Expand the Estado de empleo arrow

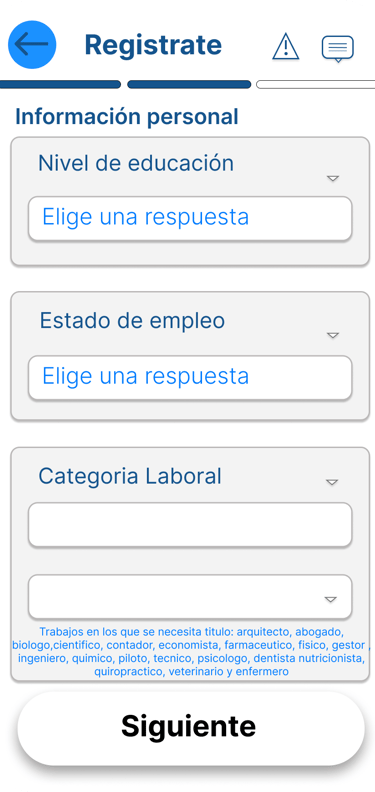(x=332, y=335)
